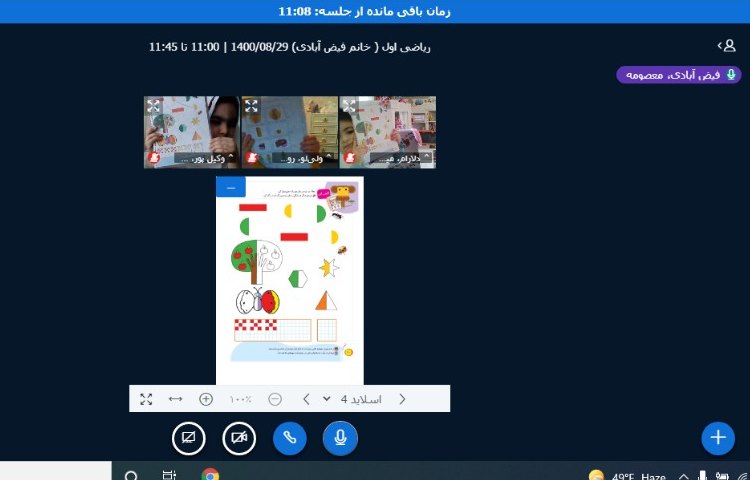Click the left-pointing slide navigation arrow
750x480 pixels.
(307, 399)
